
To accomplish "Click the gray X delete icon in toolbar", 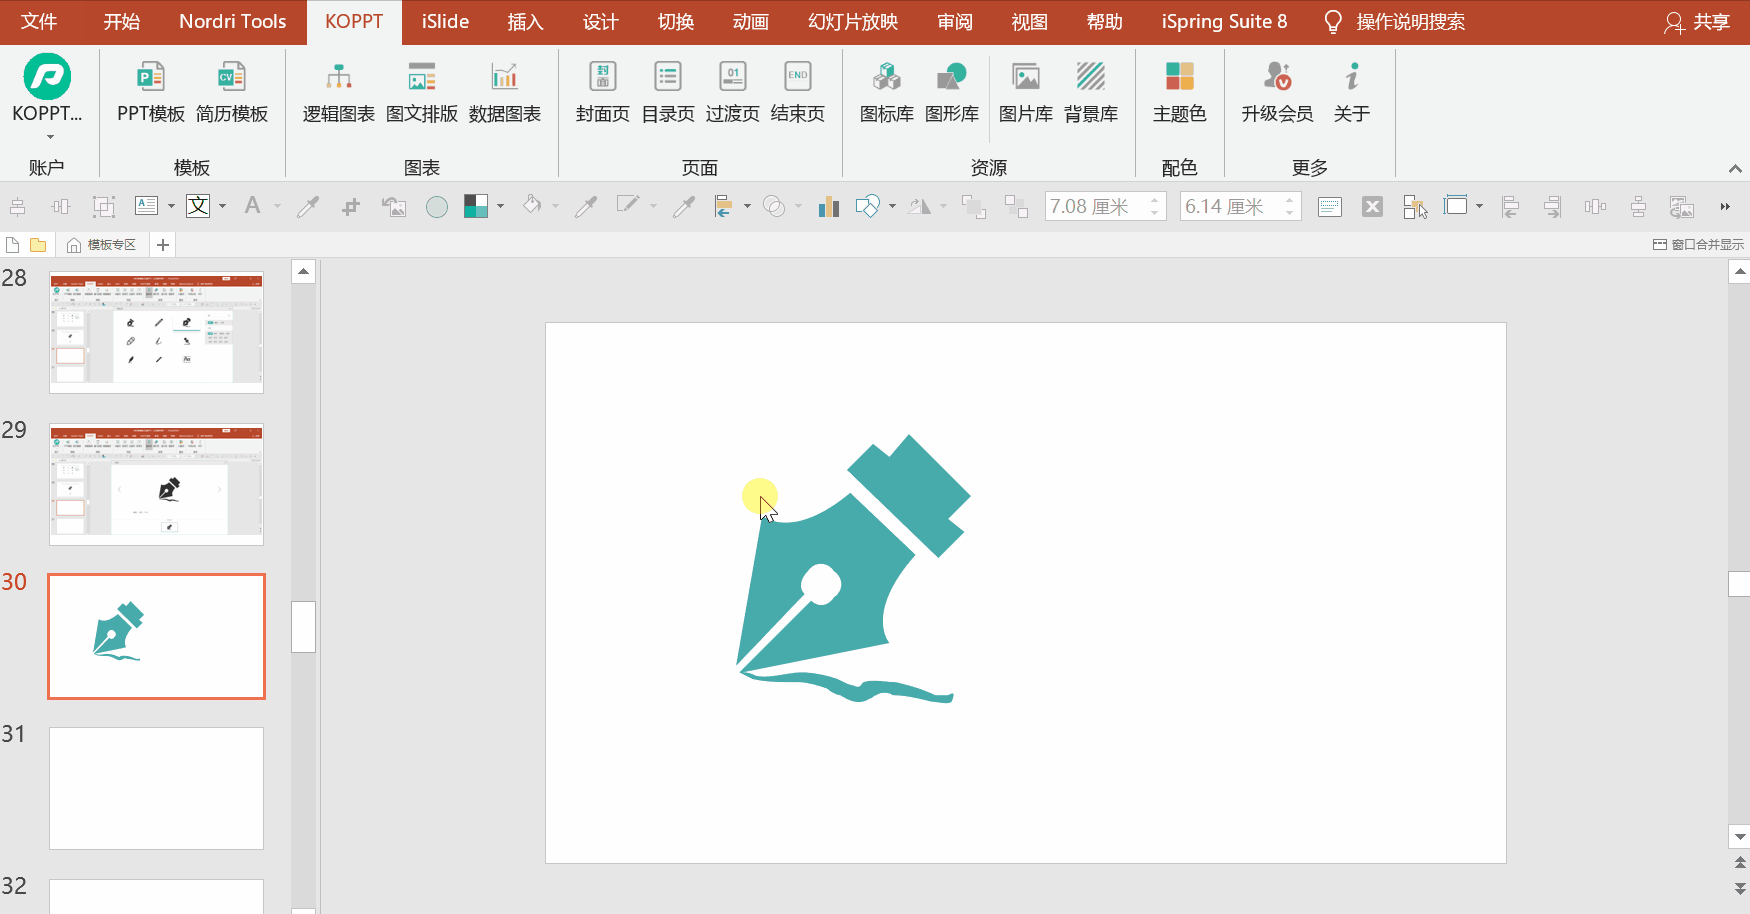I will 1373,206.
